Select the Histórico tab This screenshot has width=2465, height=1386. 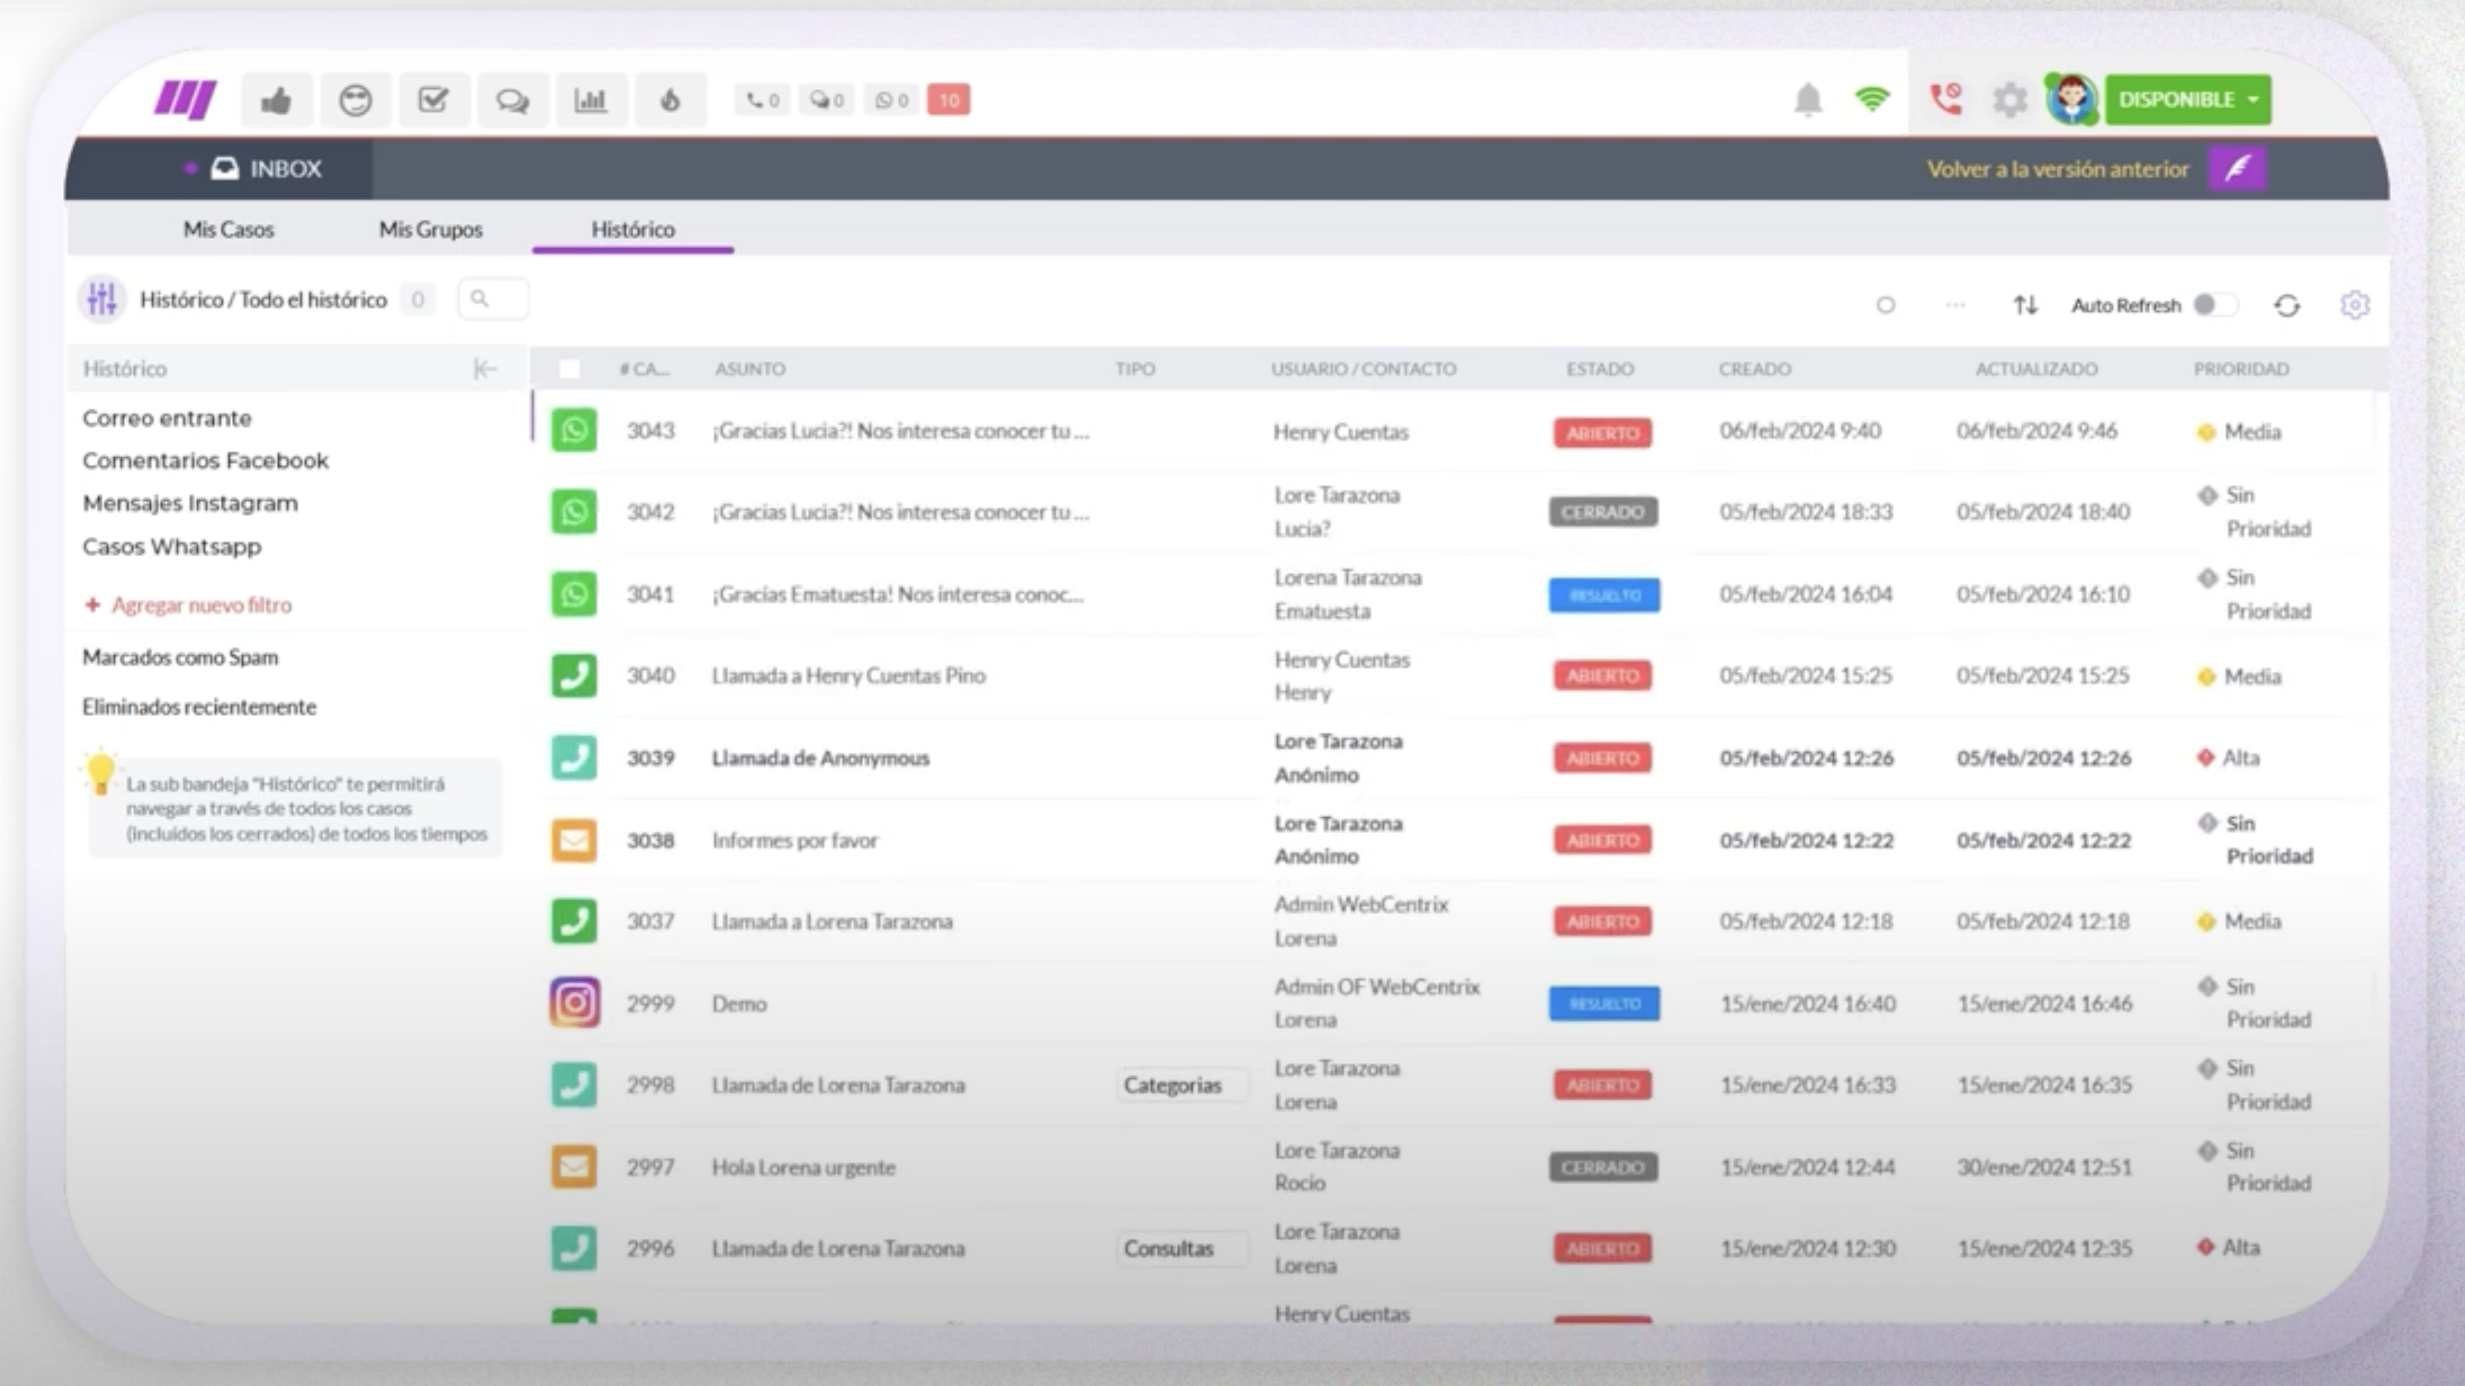633,230
